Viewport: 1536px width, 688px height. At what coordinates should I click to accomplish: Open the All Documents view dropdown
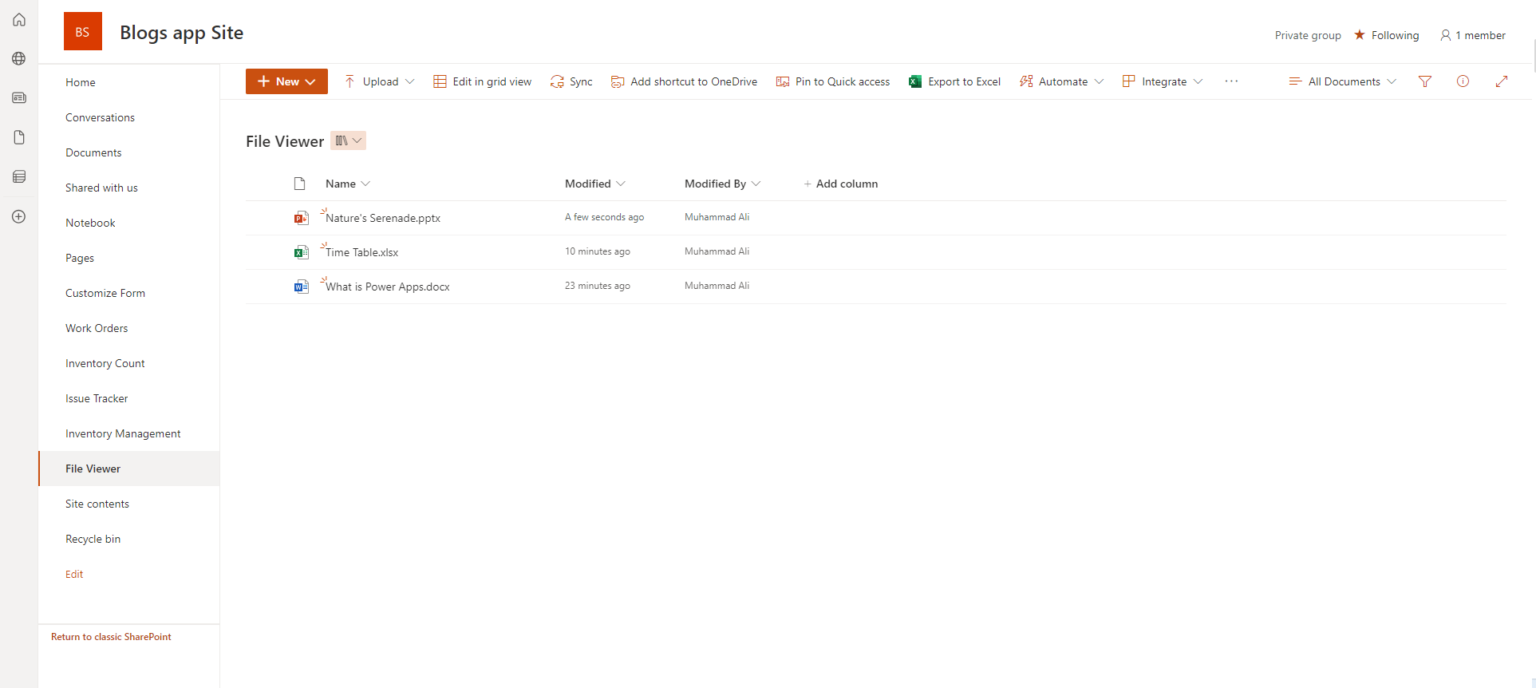[x=1343, y=81]
